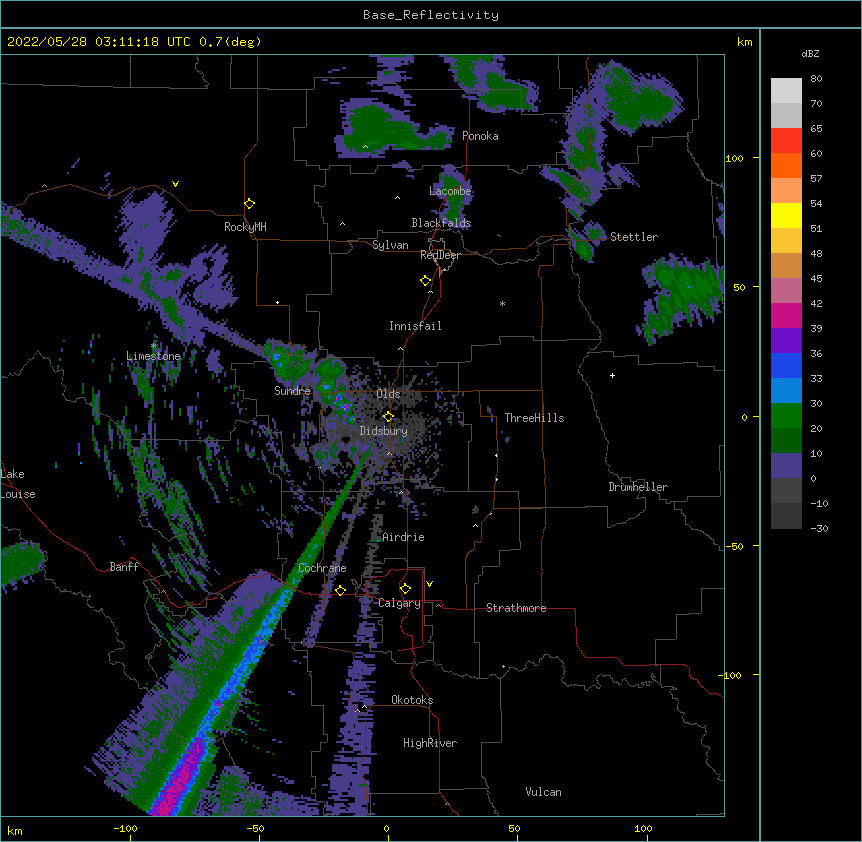
Task: Click the Lake Louise label
Action: click(18, 484)
